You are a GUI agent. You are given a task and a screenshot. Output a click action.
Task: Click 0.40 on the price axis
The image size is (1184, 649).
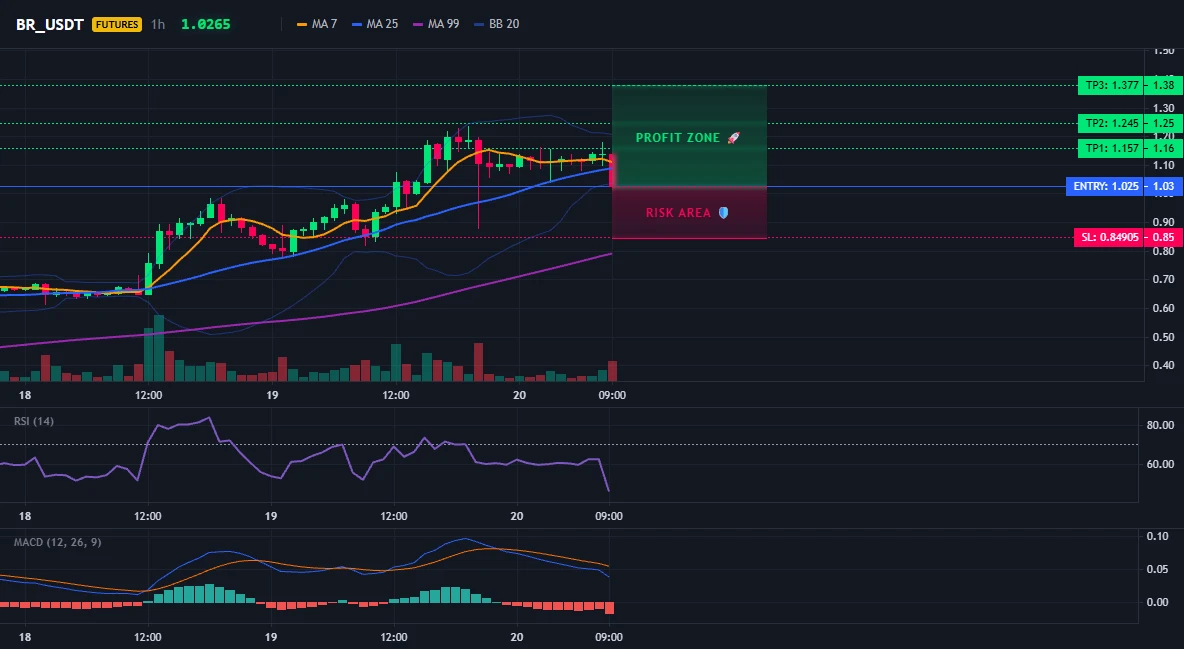(x=1164, y=366)
